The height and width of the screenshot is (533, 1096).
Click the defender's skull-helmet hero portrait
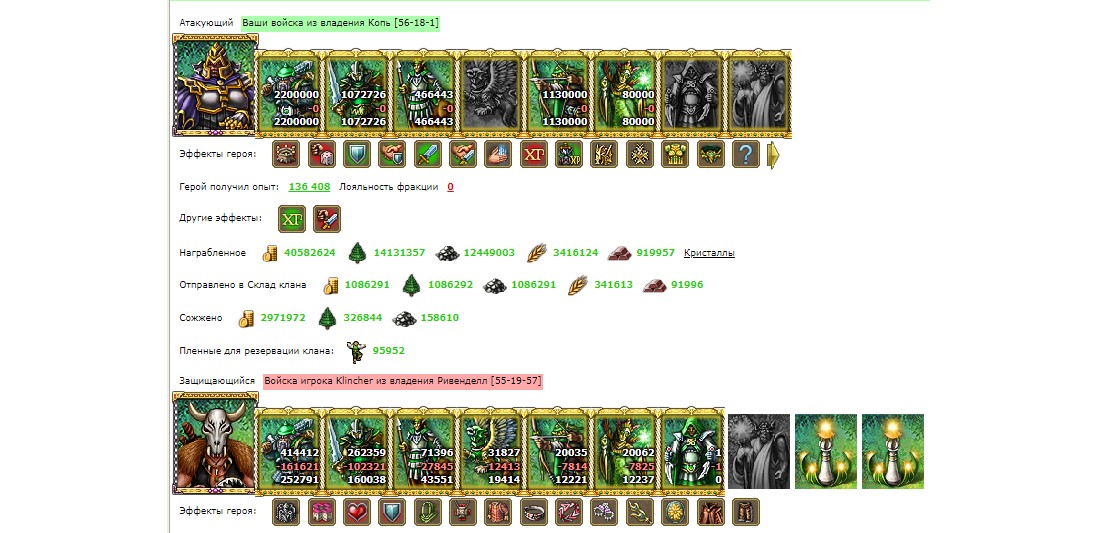point(215,443)
